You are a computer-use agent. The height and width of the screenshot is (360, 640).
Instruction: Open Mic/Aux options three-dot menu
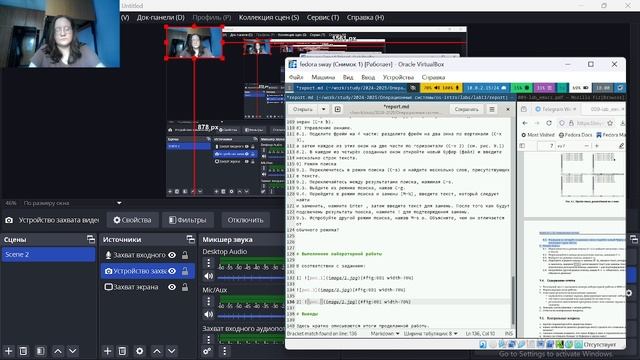209,301
